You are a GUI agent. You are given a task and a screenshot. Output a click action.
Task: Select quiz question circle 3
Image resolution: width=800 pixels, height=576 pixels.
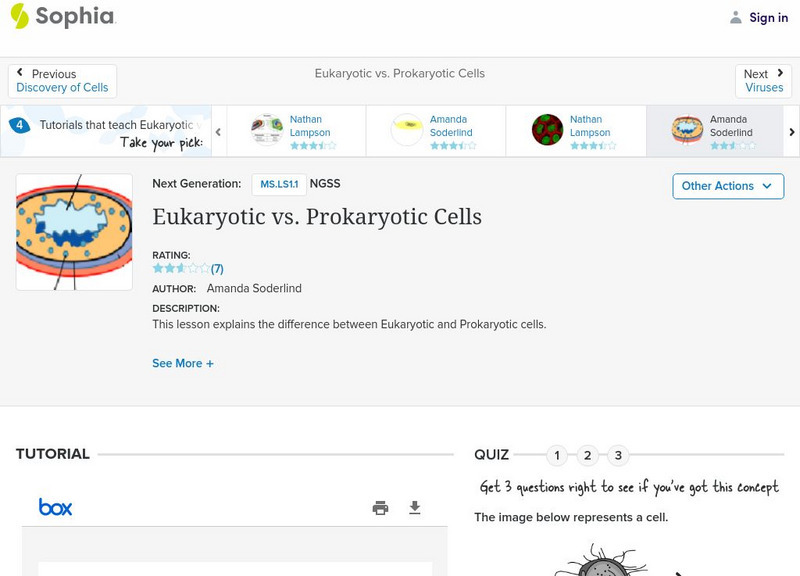point(619,455)
